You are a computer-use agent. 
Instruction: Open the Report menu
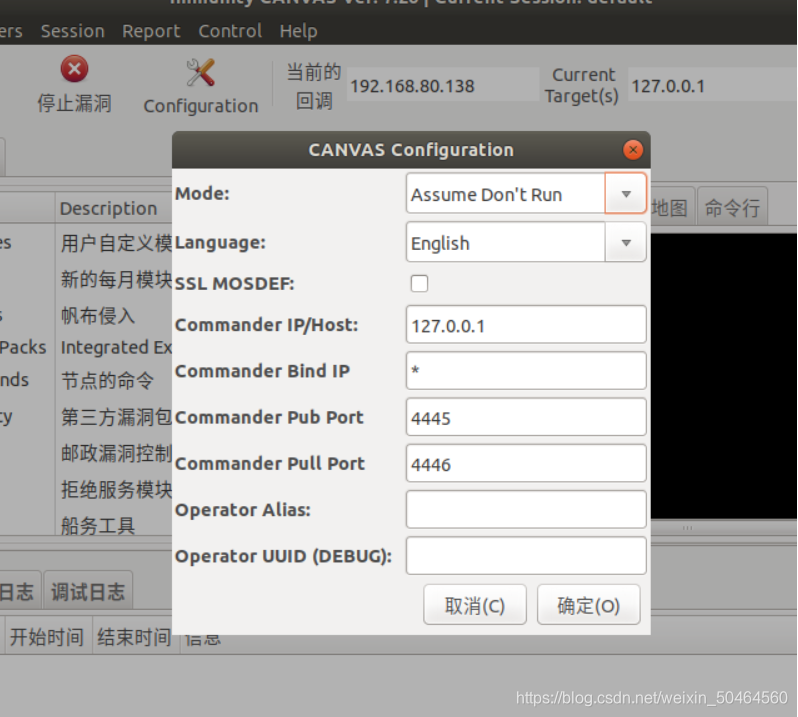point(151,31)
